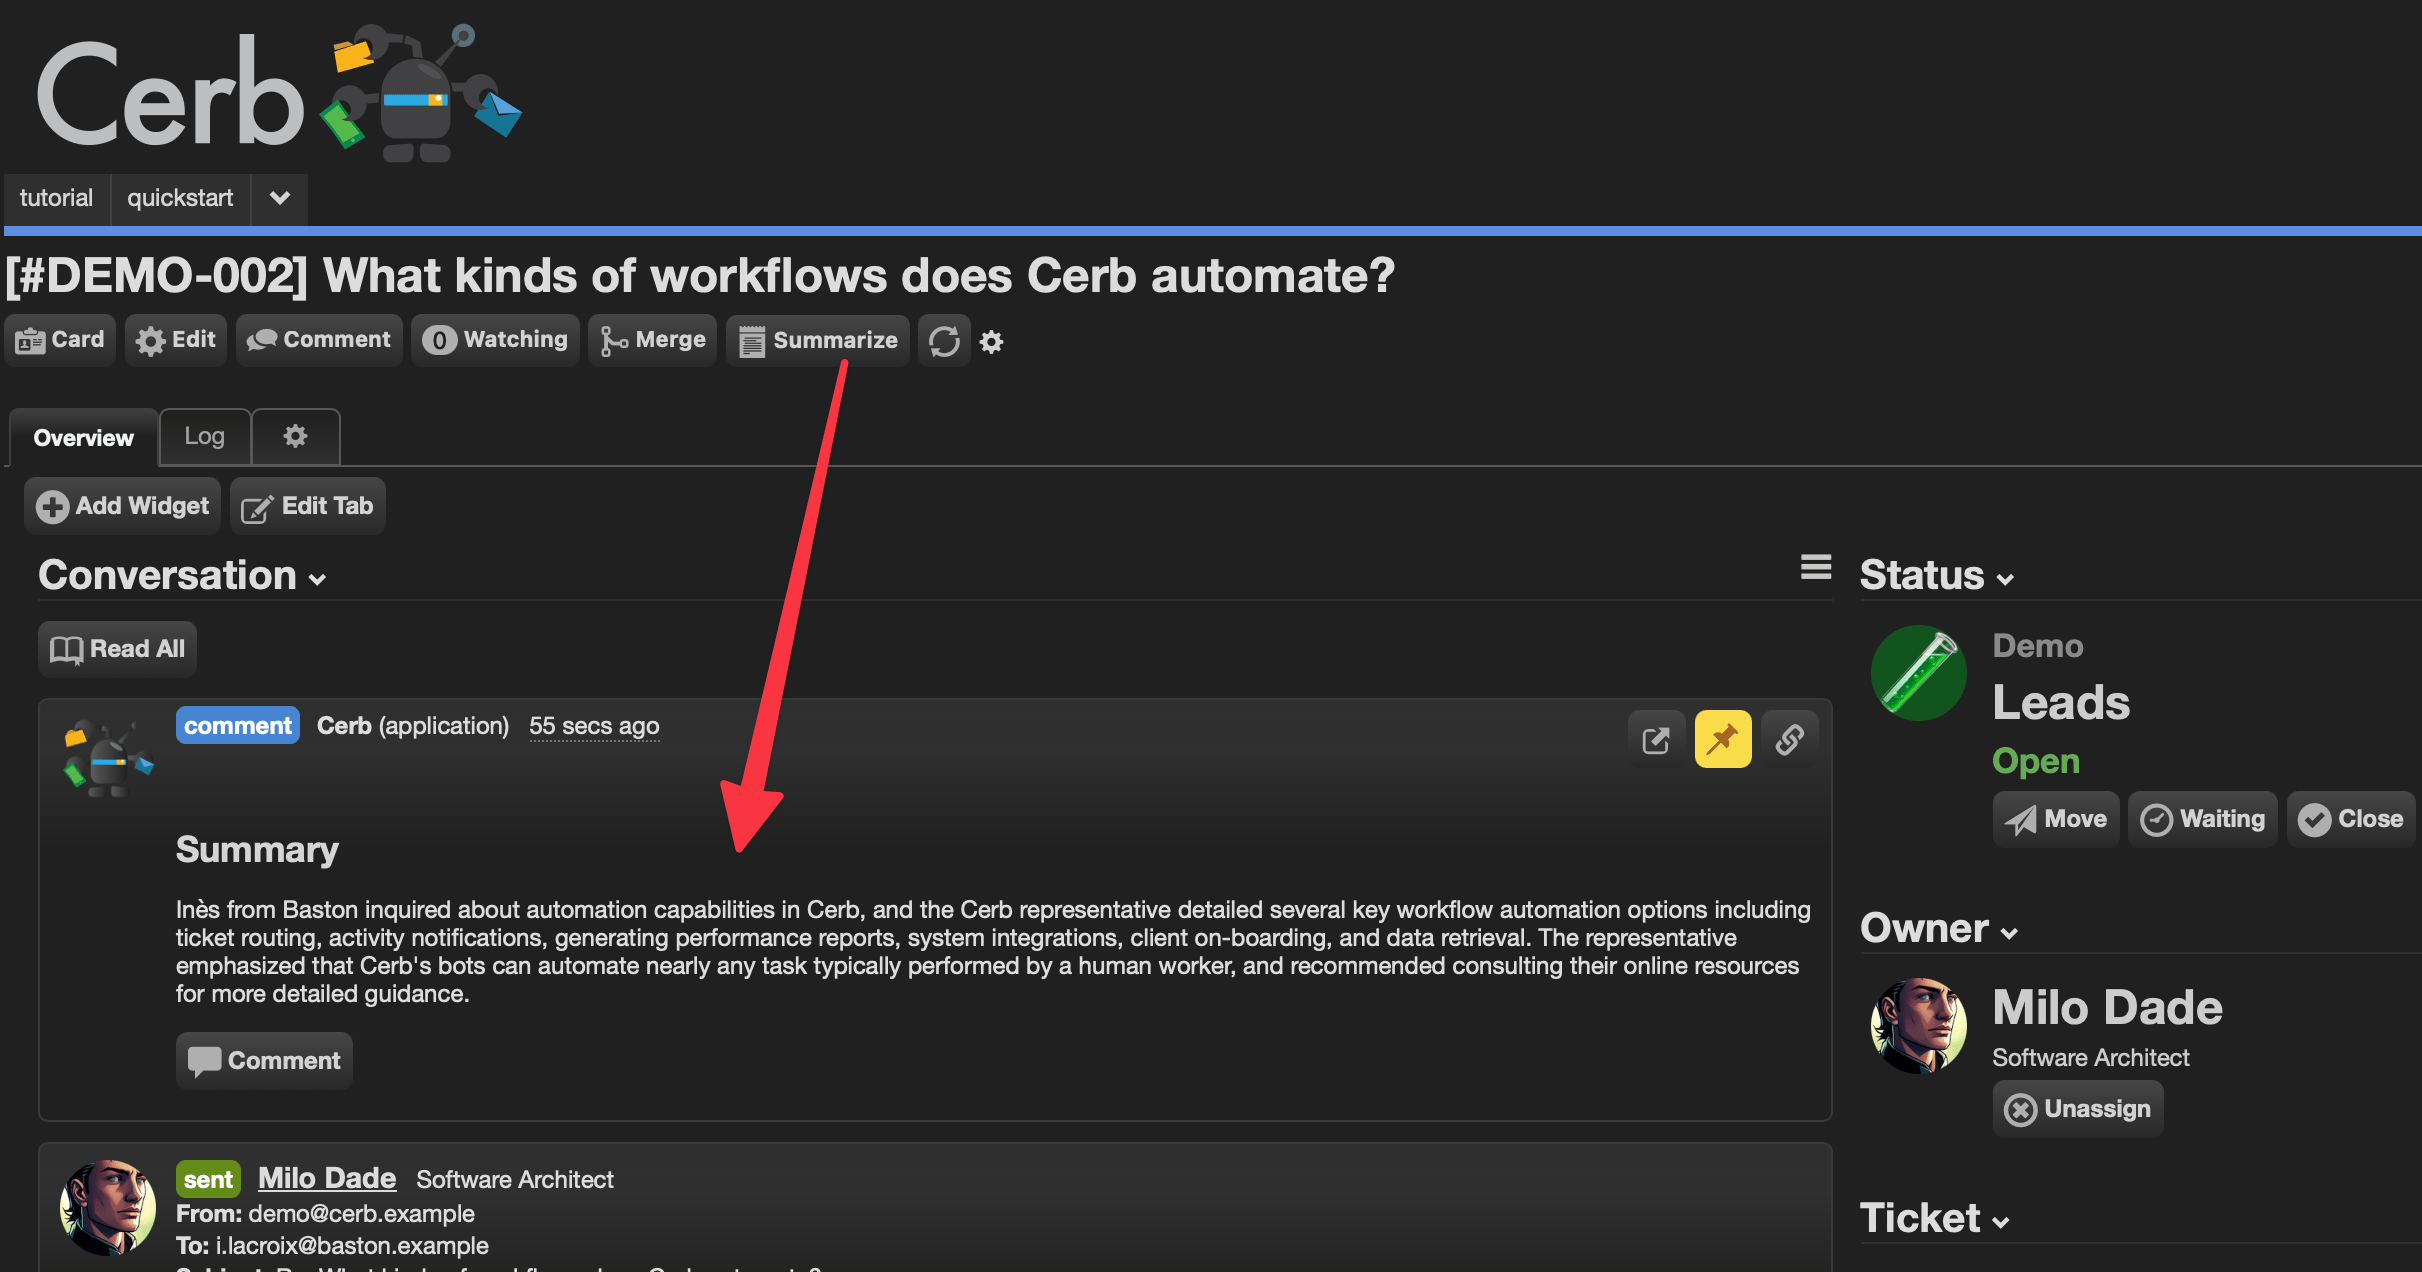Click the demo@cerb.example From address
This screenshot has height=1272, width=2422.
pyautogui.click(x=361, y=1214)
